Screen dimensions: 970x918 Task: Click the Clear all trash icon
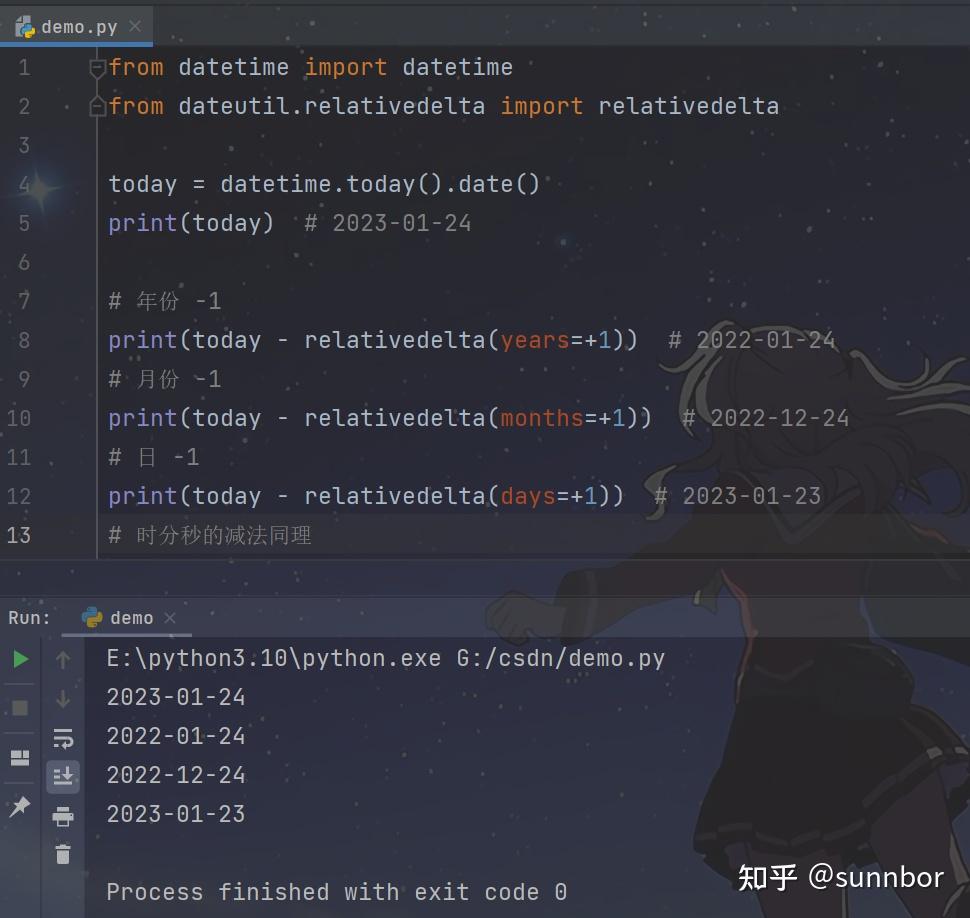tap(63, 854)
